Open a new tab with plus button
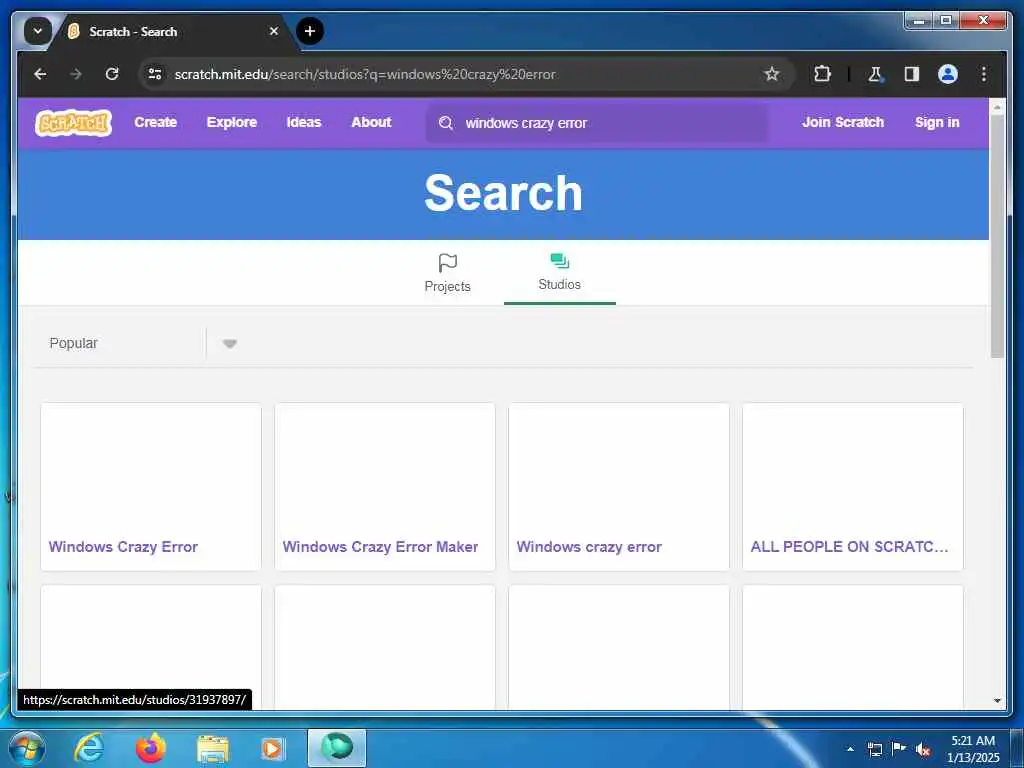This screenshot has width=1024, height=768. [310, 31]
